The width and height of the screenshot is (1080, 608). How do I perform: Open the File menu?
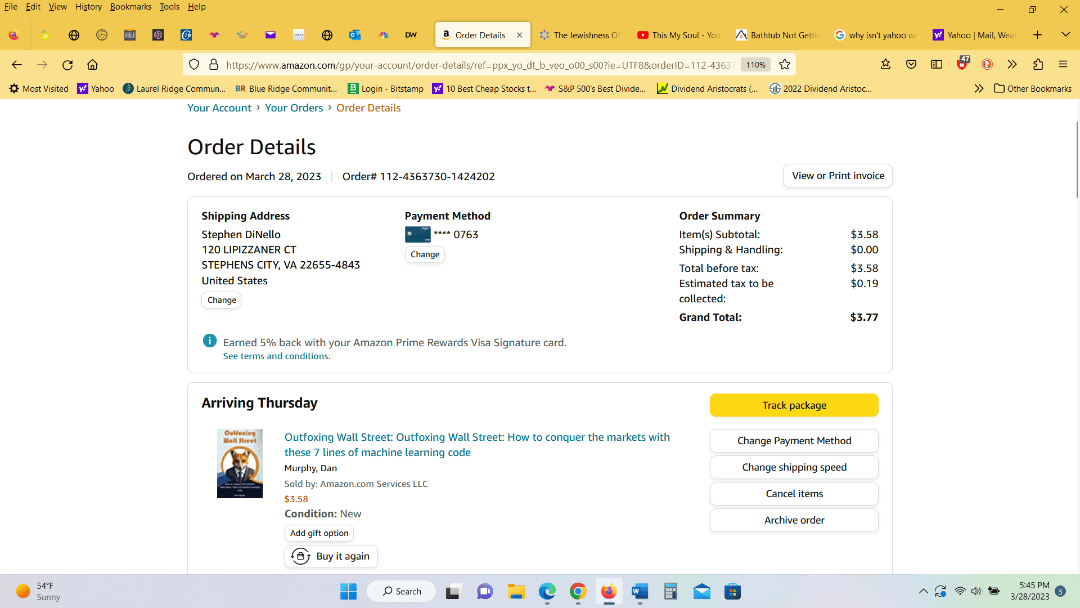(10, 7)
